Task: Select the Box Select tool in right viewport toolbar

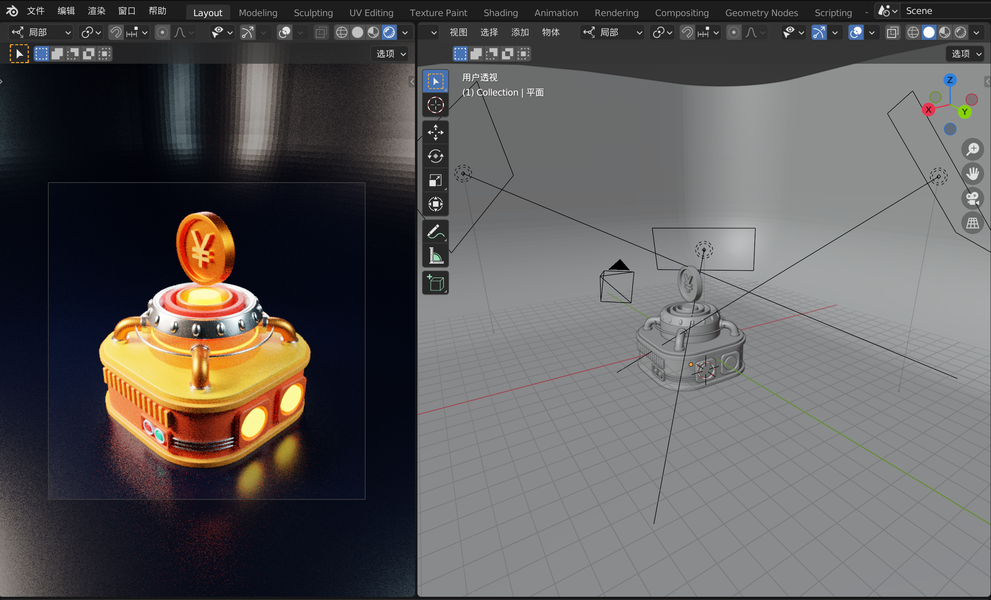Action: (x=435, y=81)
